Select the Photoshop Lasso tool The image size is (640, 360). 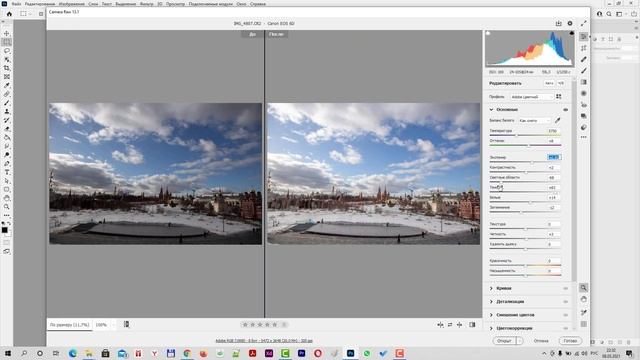7,51
